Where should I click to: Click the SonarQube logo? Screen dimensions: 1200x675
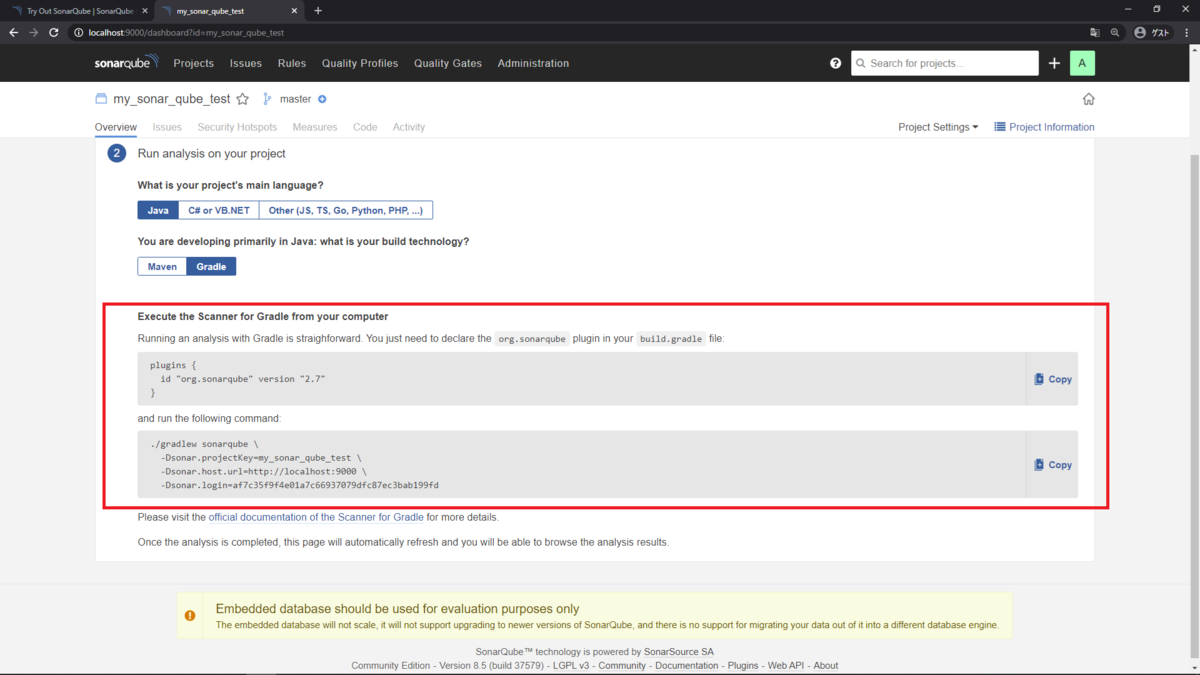126,63
